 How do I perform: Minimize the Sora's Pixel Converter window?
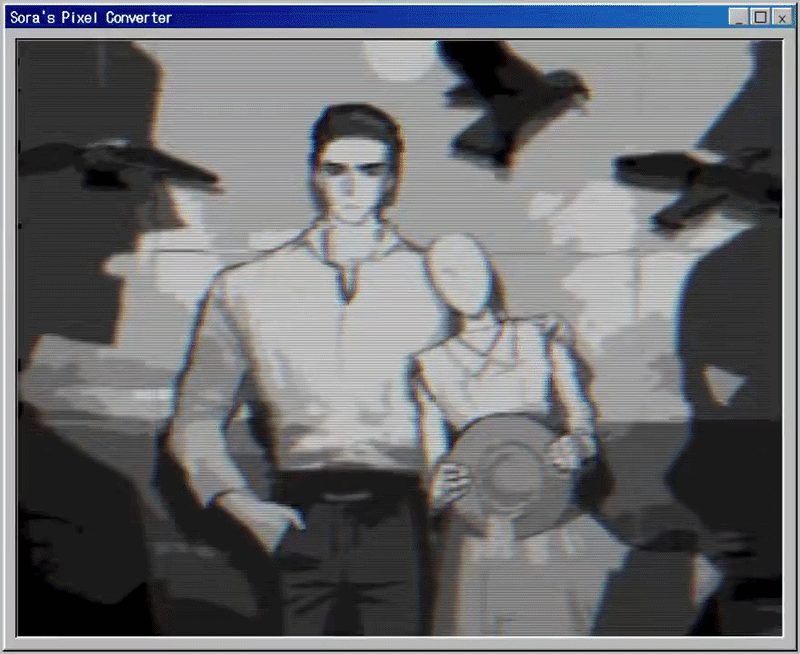click(x=738, y=17)
